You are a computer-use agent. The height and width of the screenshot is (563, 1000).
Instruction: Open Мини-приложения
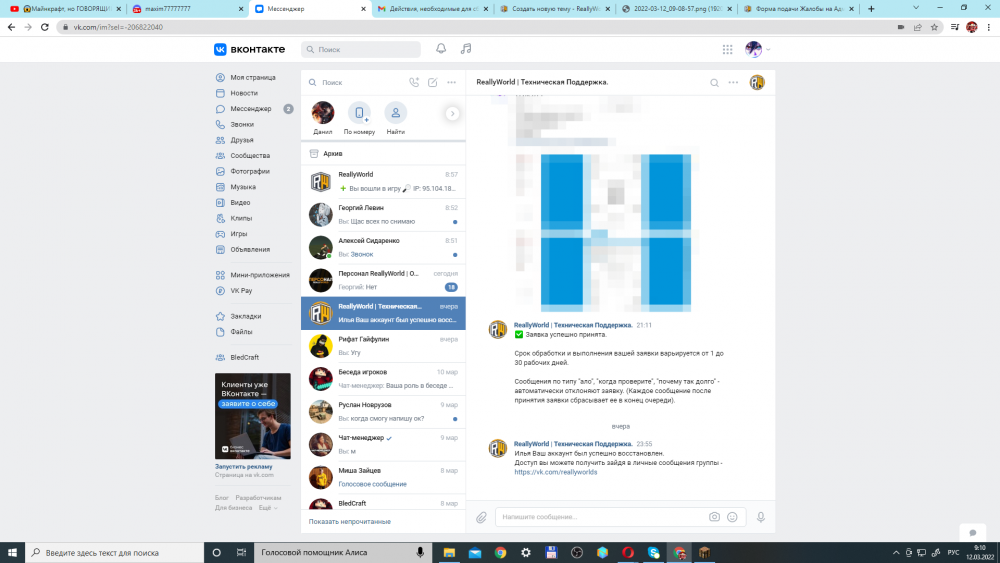point(253,275)
